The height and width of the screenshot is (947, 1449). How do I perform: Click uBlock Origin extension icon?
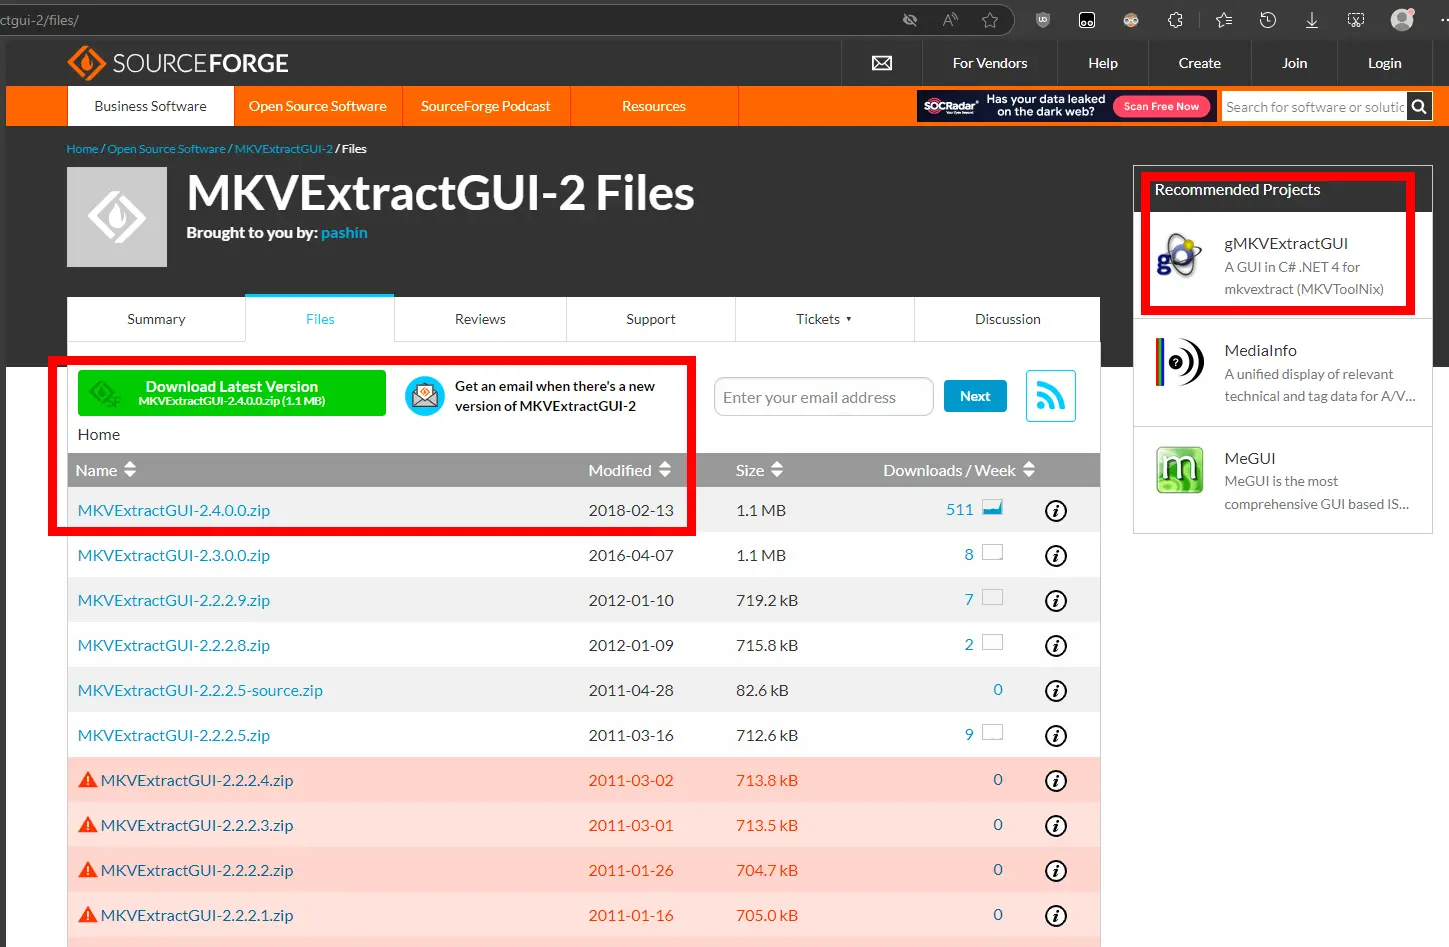1043,20
